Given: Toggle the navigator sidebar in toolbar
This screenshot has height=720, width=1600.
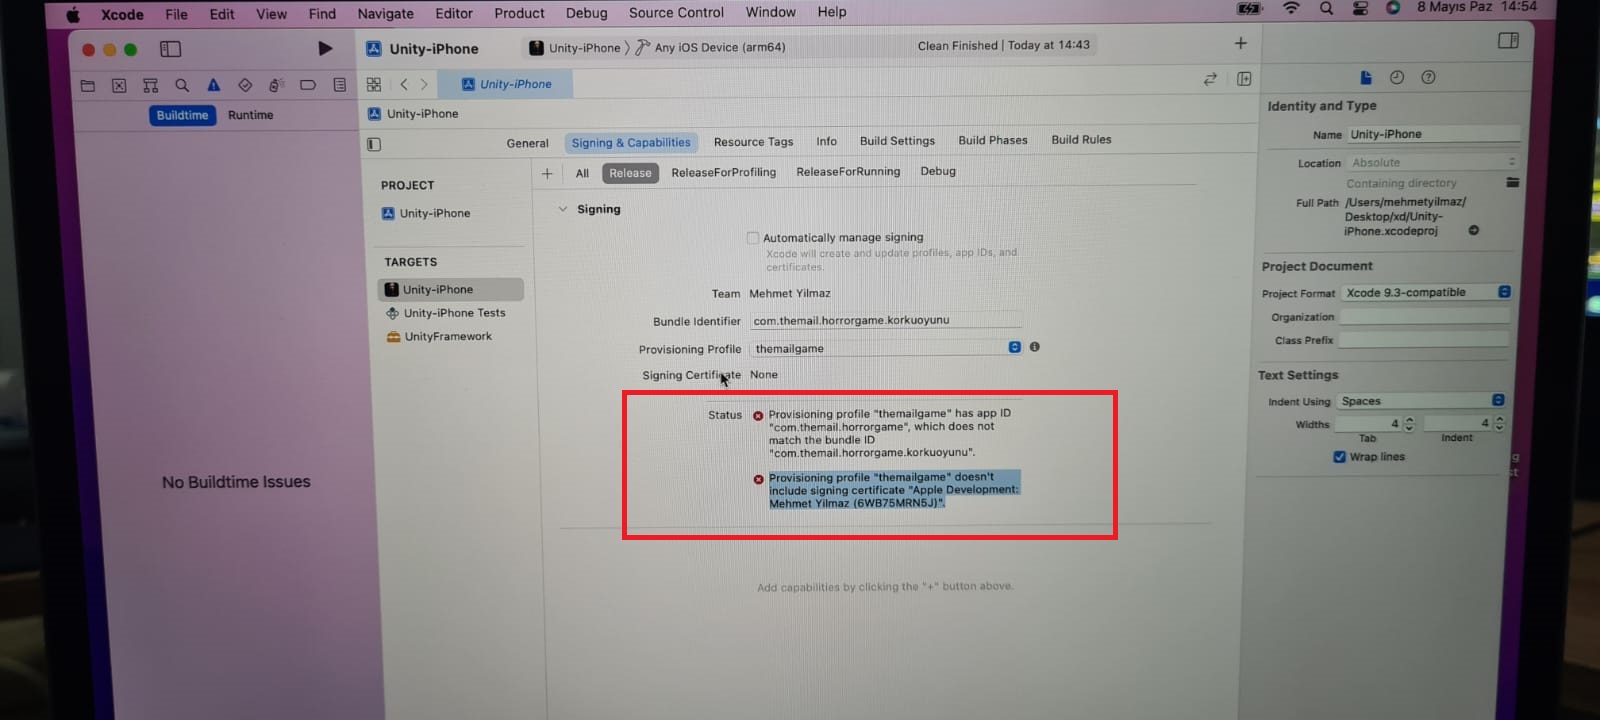Looking at the screenshot, I should click(x=171, y=49).
